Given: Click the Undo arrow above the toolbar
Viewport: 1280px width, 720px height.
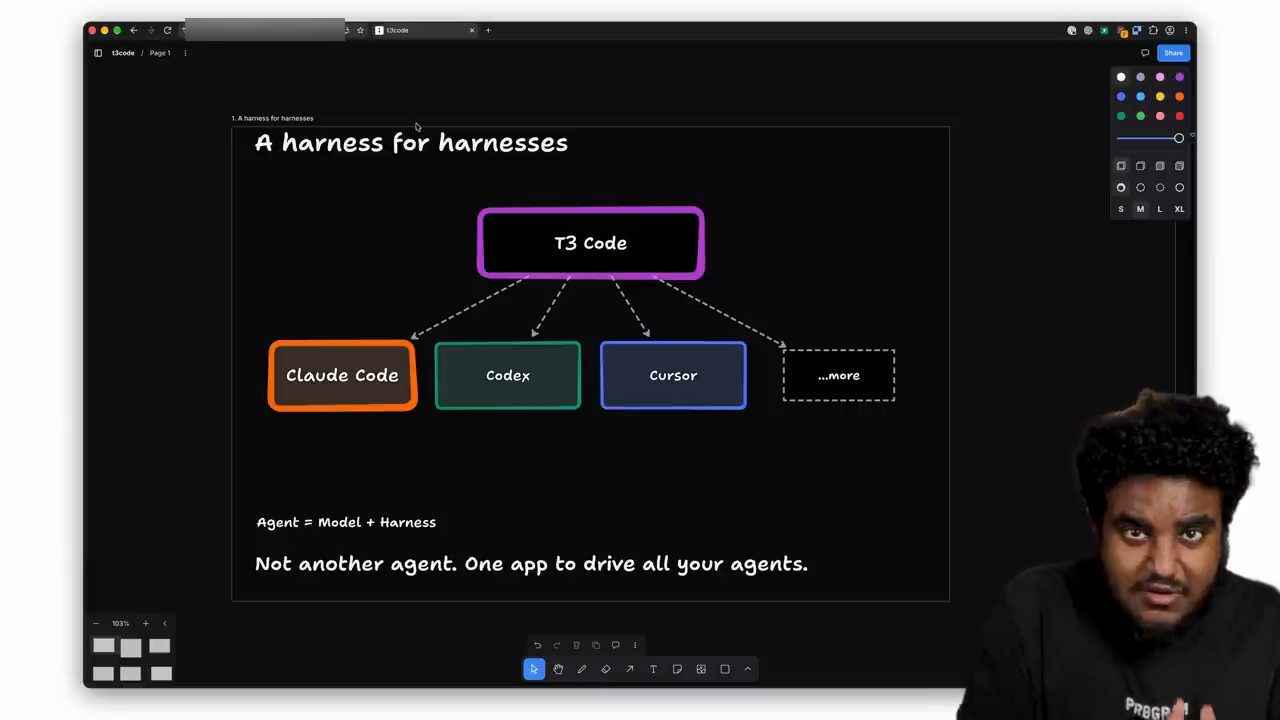Looking at the screenshot, I should [537, 645].
